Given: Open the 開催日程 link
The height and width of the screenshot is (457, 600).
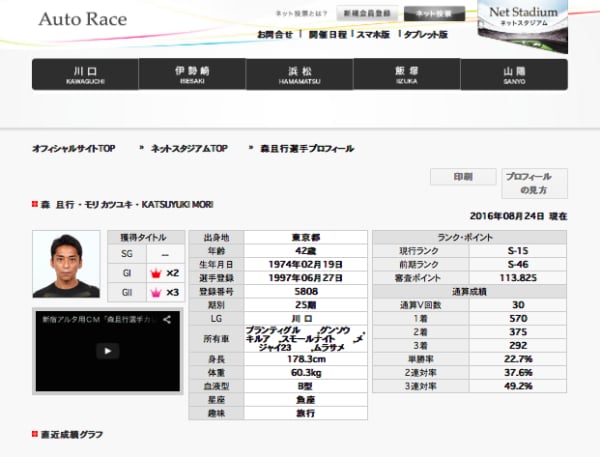Looking at the screenshot, I should pos(328,34).
